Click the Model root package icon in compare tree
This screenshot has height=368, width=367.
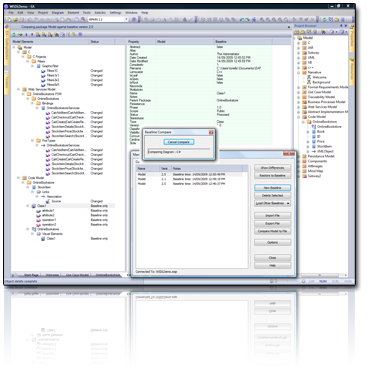(20, 47)
